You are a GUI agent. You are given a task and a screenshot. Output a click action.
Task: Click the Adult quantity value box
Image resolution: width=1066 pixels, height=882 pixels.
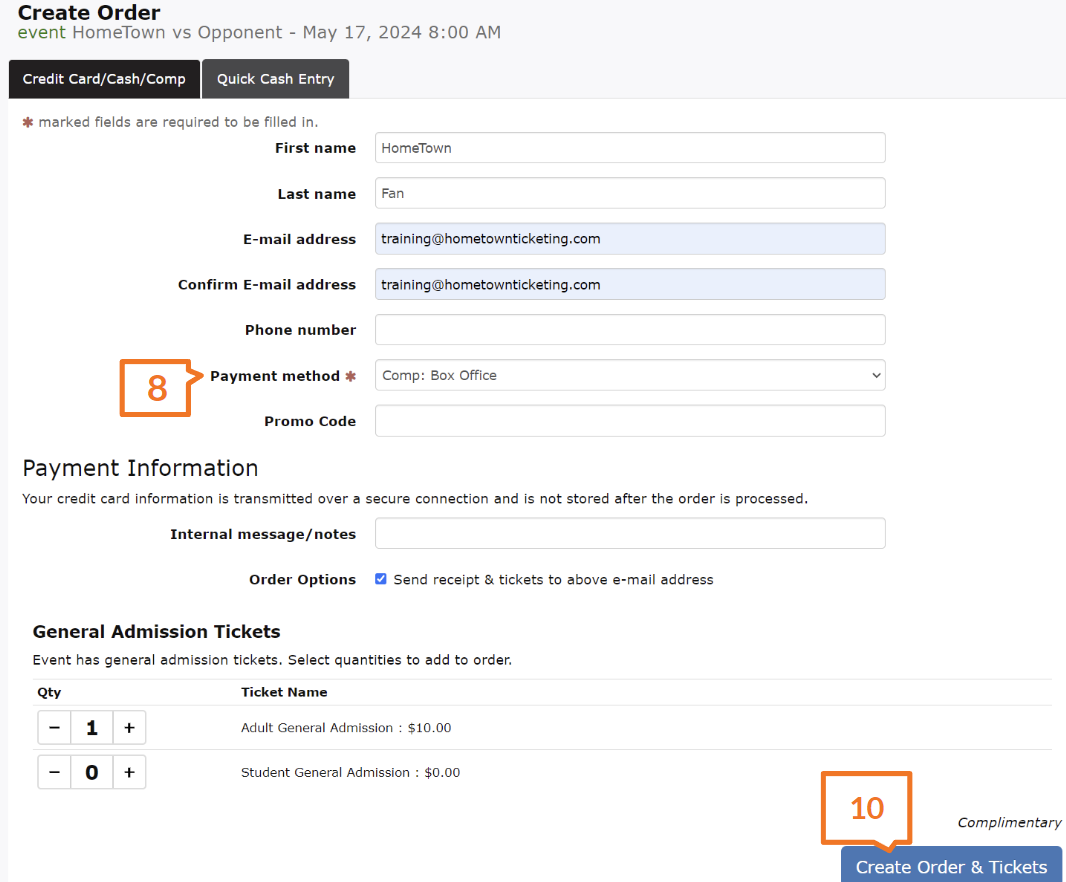(x=92, y=728)
